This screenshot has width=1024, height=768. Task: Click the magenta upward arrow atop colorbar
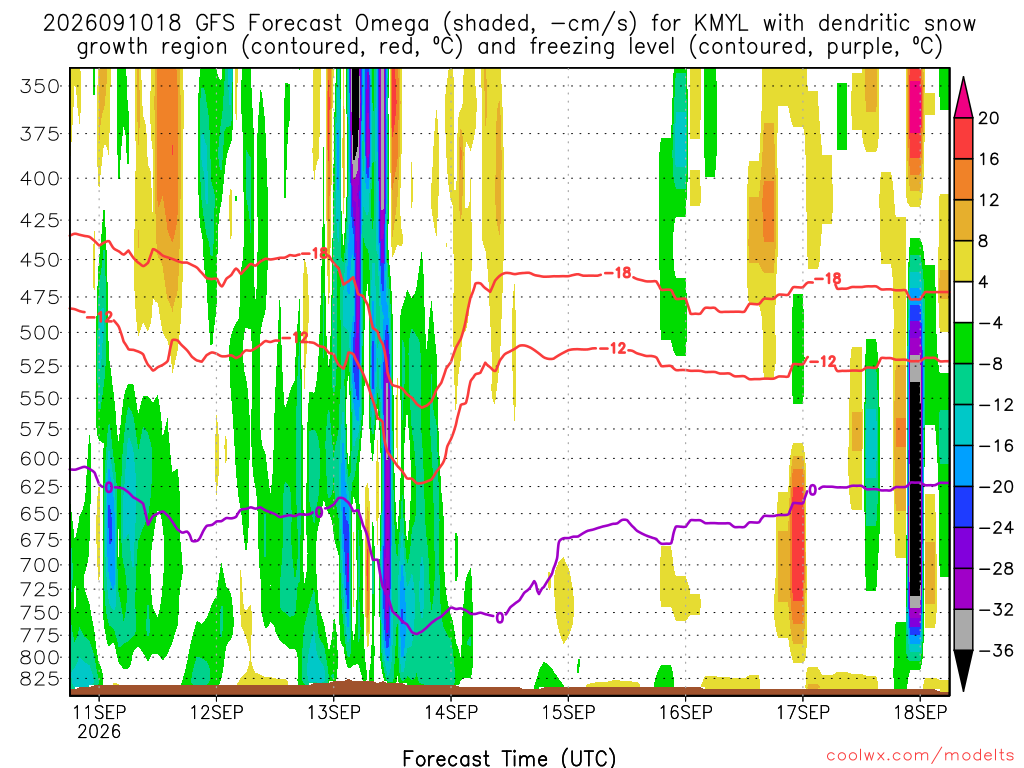[963, 98]
